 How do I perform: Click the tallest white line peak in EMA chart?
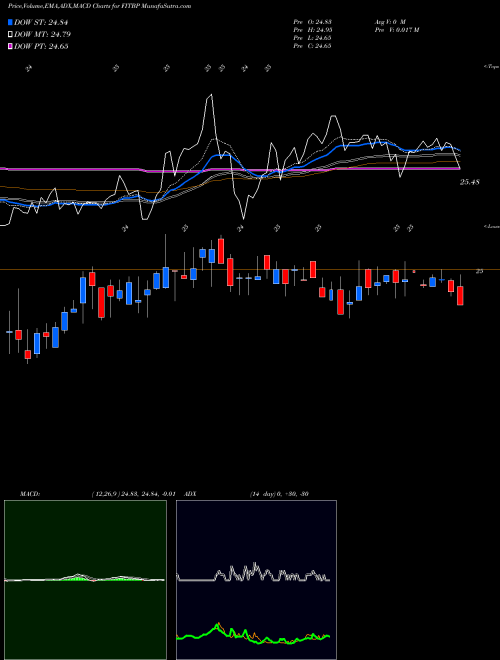click(x=210, y=96)
